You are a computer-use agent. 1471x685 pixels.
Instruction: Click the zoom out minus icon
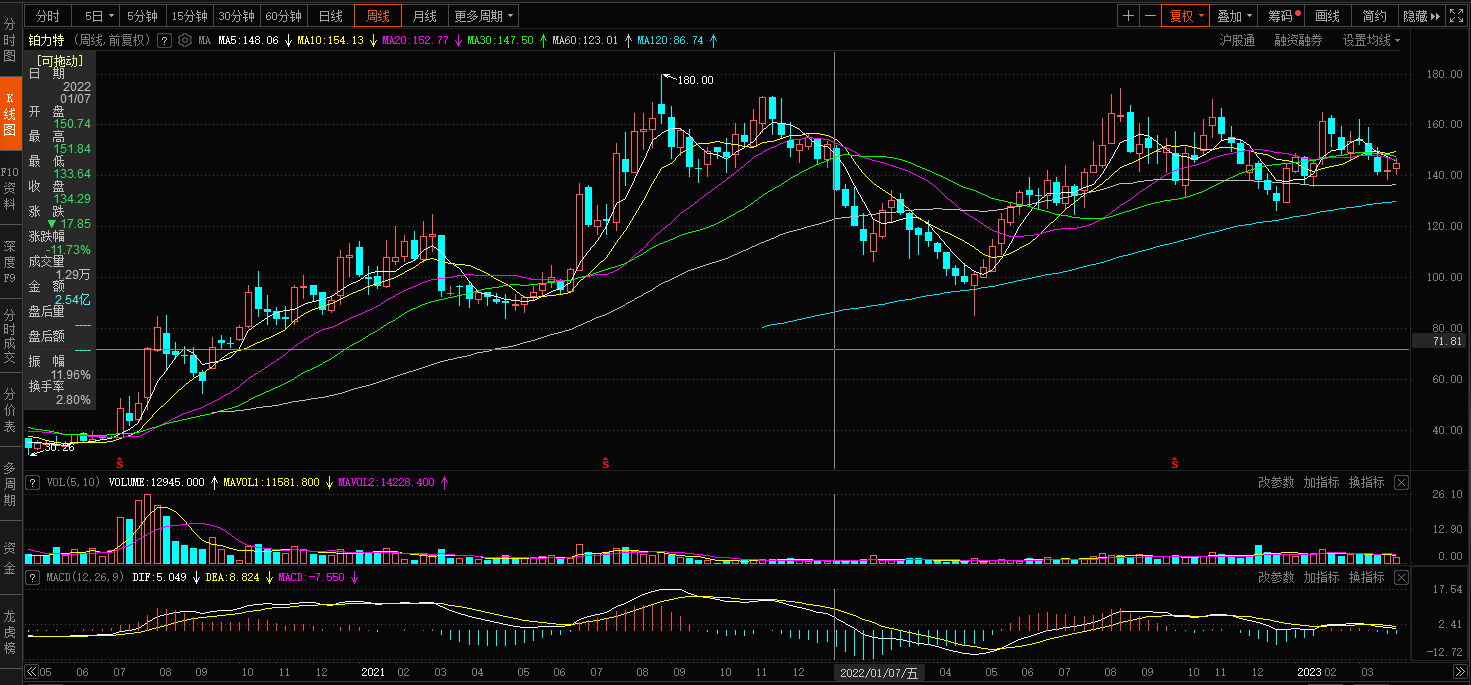tap(1151, 16)
